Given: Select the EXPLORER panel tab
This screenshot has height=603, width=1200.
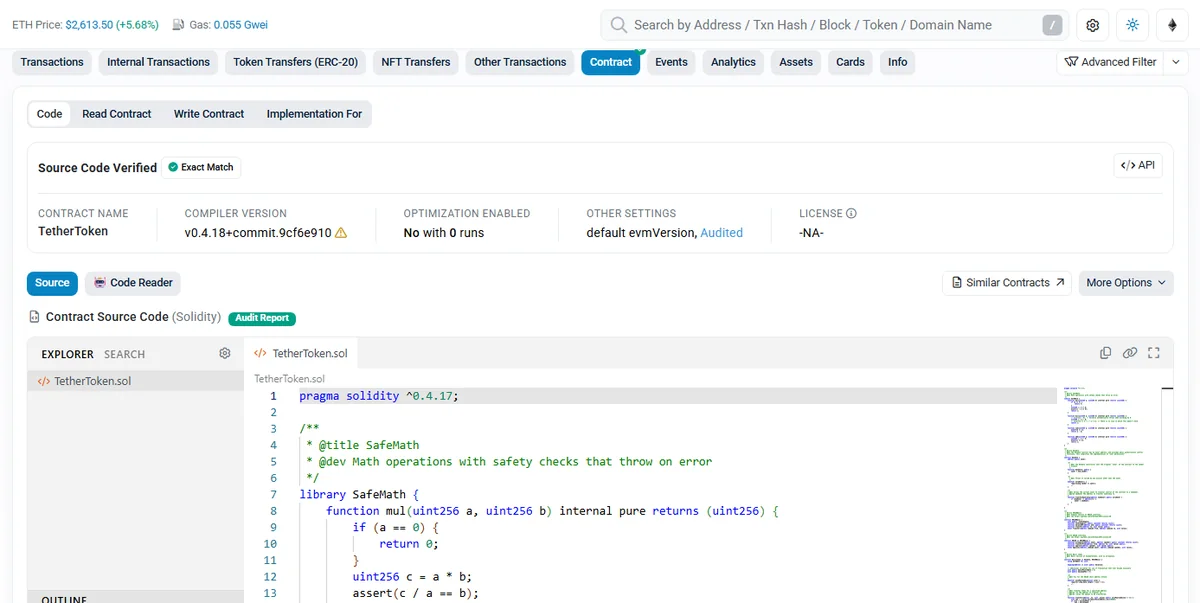Looking at the screenshot, I should (68, 354).
